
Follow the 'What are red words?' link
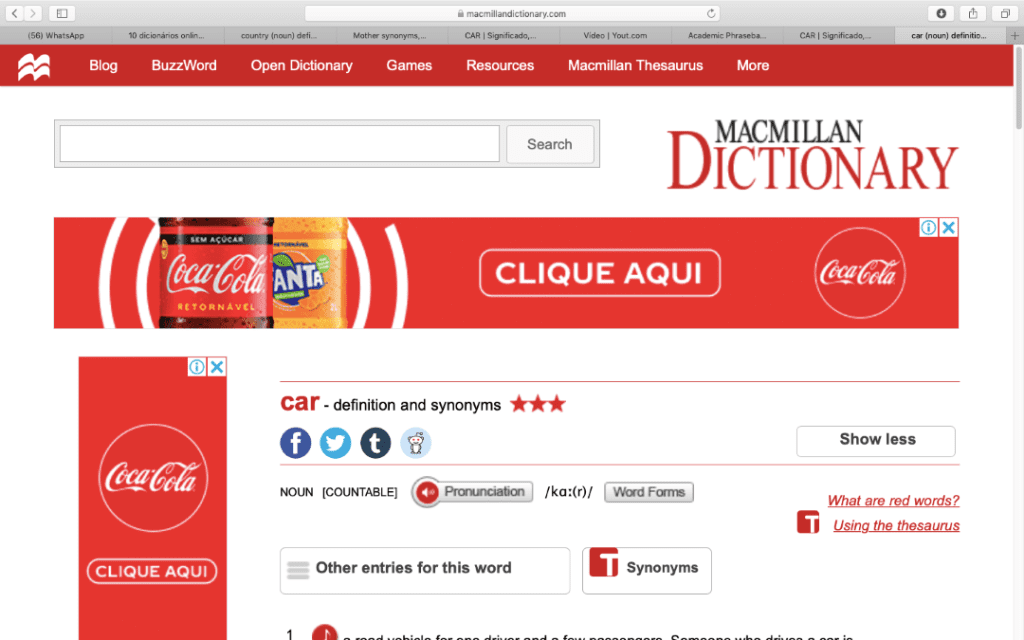pos(893,501)
